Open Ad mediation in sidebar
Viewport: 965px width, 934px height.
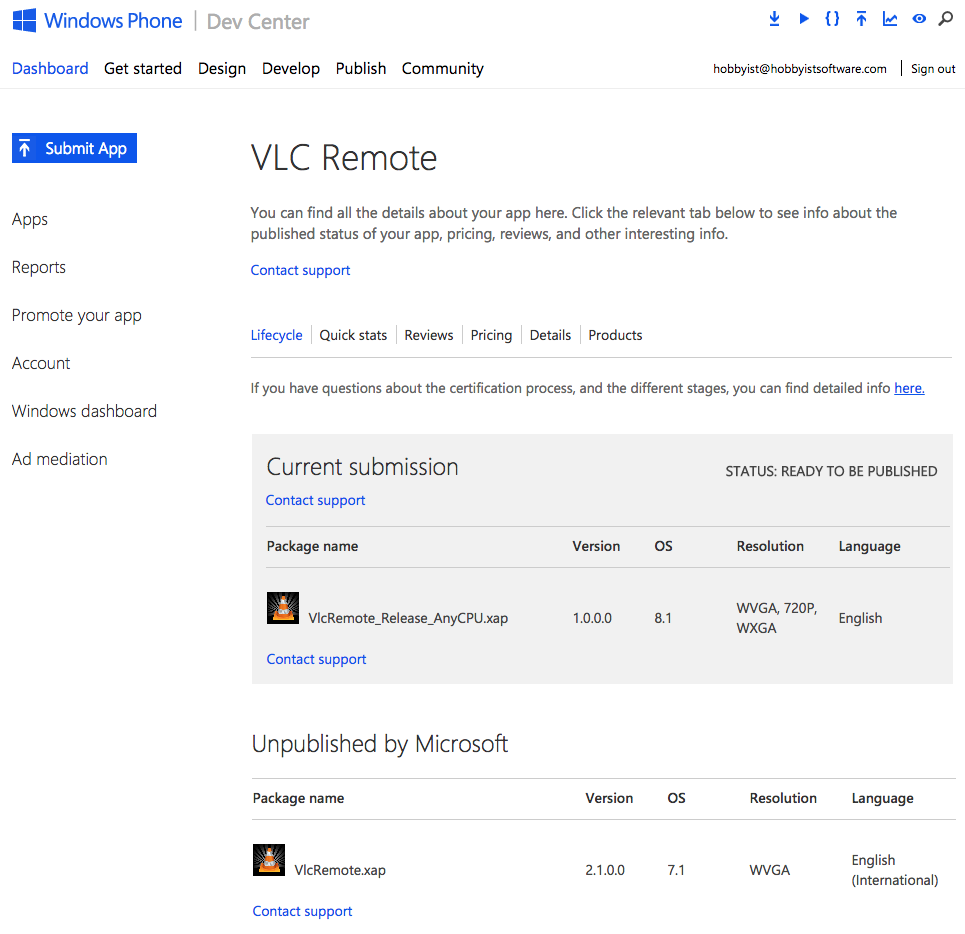[60, 459]
